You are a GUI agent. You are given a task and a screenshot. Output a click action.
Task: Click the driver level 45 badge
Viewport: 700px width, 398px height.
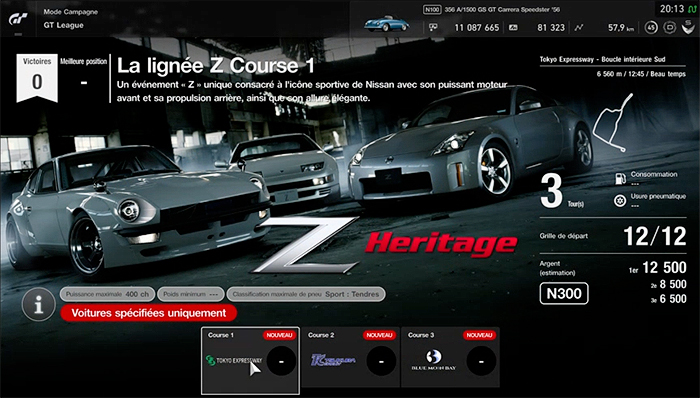(651, 28)
